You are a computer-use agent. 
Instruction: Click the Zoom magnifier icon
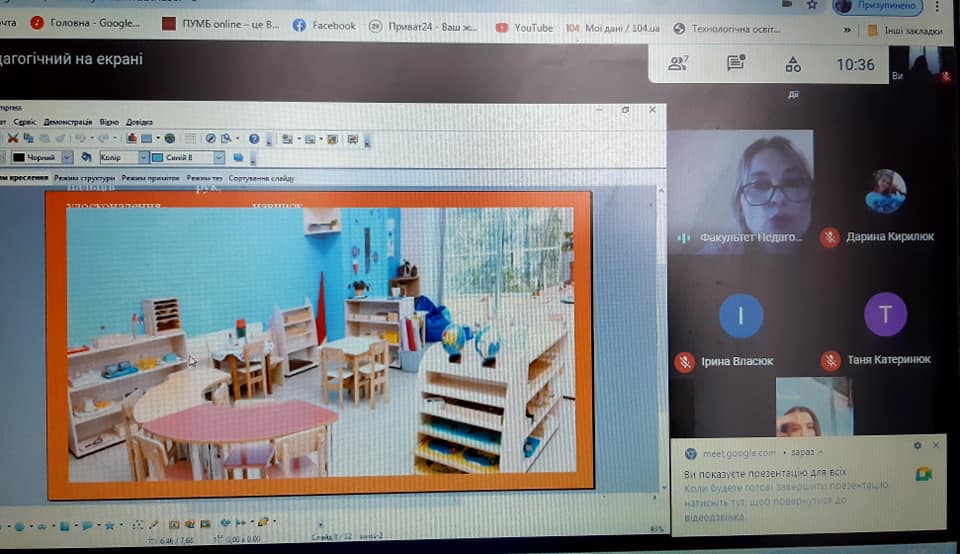click(226, 138)
